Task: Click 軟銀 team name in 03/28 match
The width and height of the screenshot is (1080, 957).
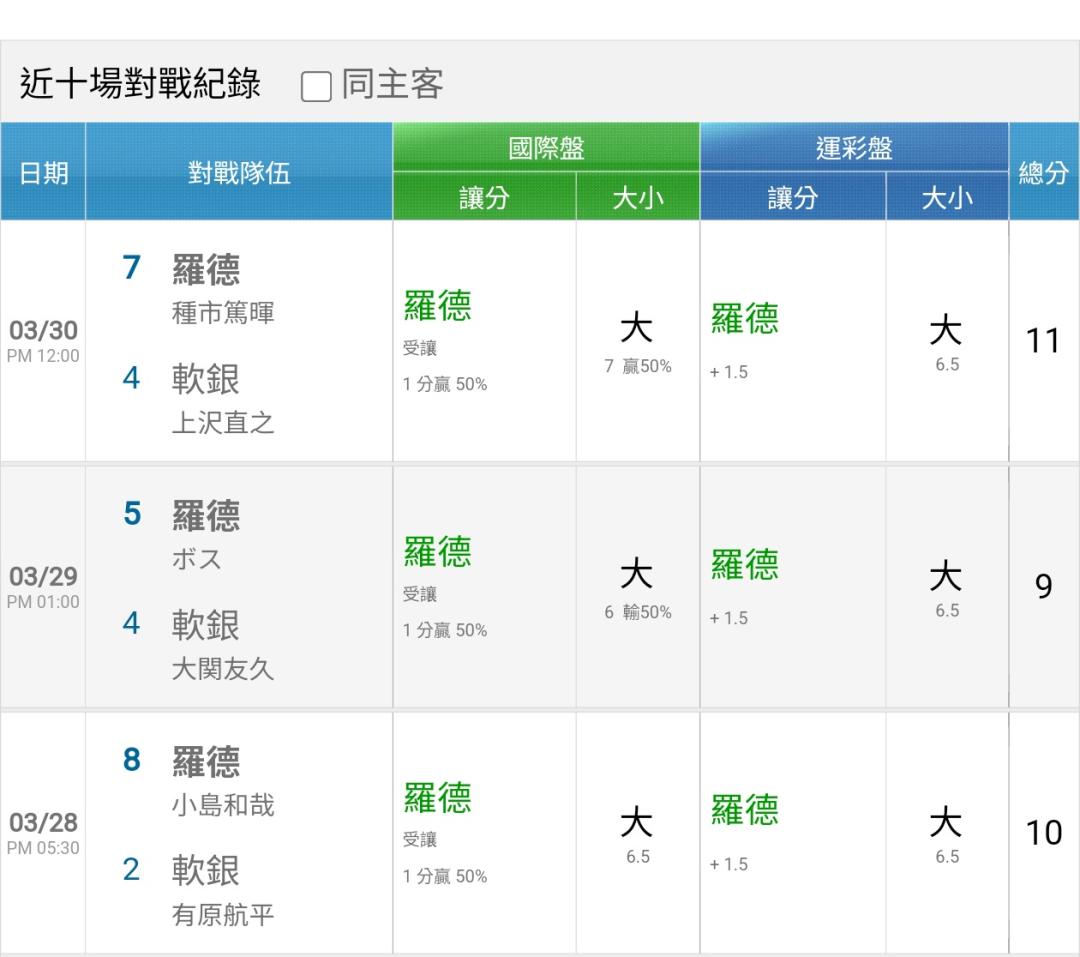Action: pyautogui.click(x=206, y=870)
